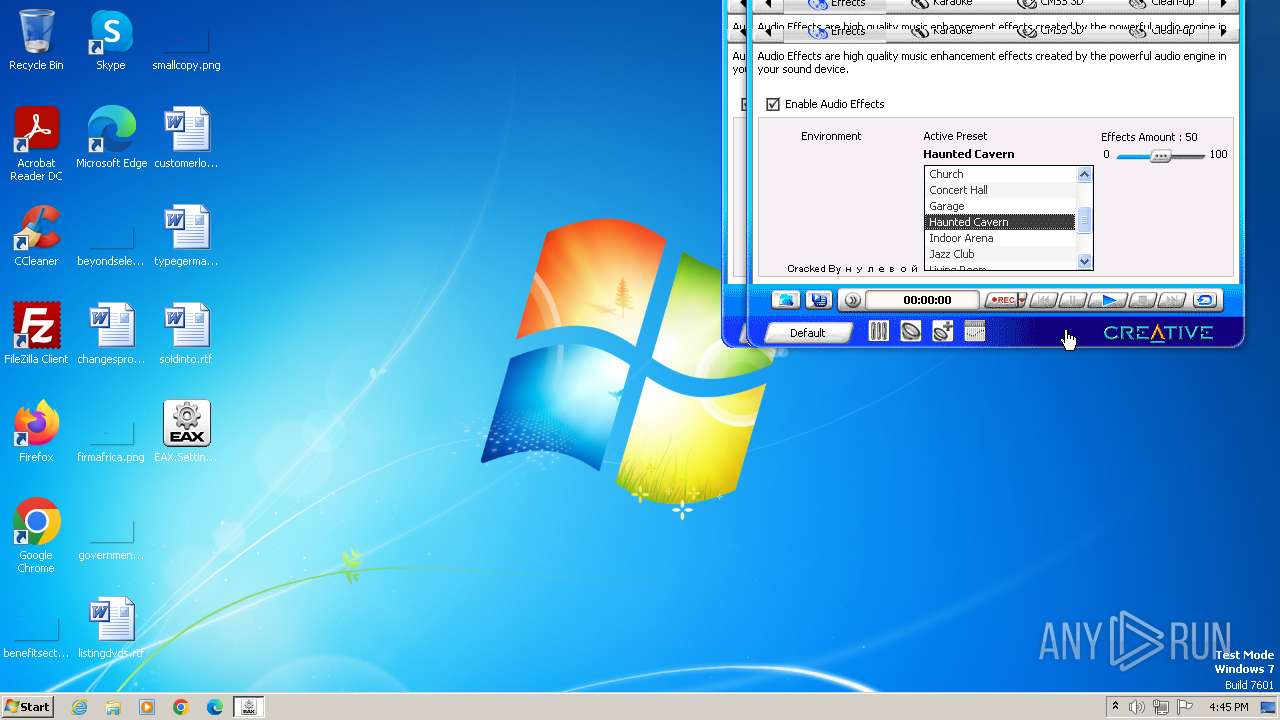Click the Effects Amount slider handle
This screenshot has height=720, width=1280.
point(1160,155)
